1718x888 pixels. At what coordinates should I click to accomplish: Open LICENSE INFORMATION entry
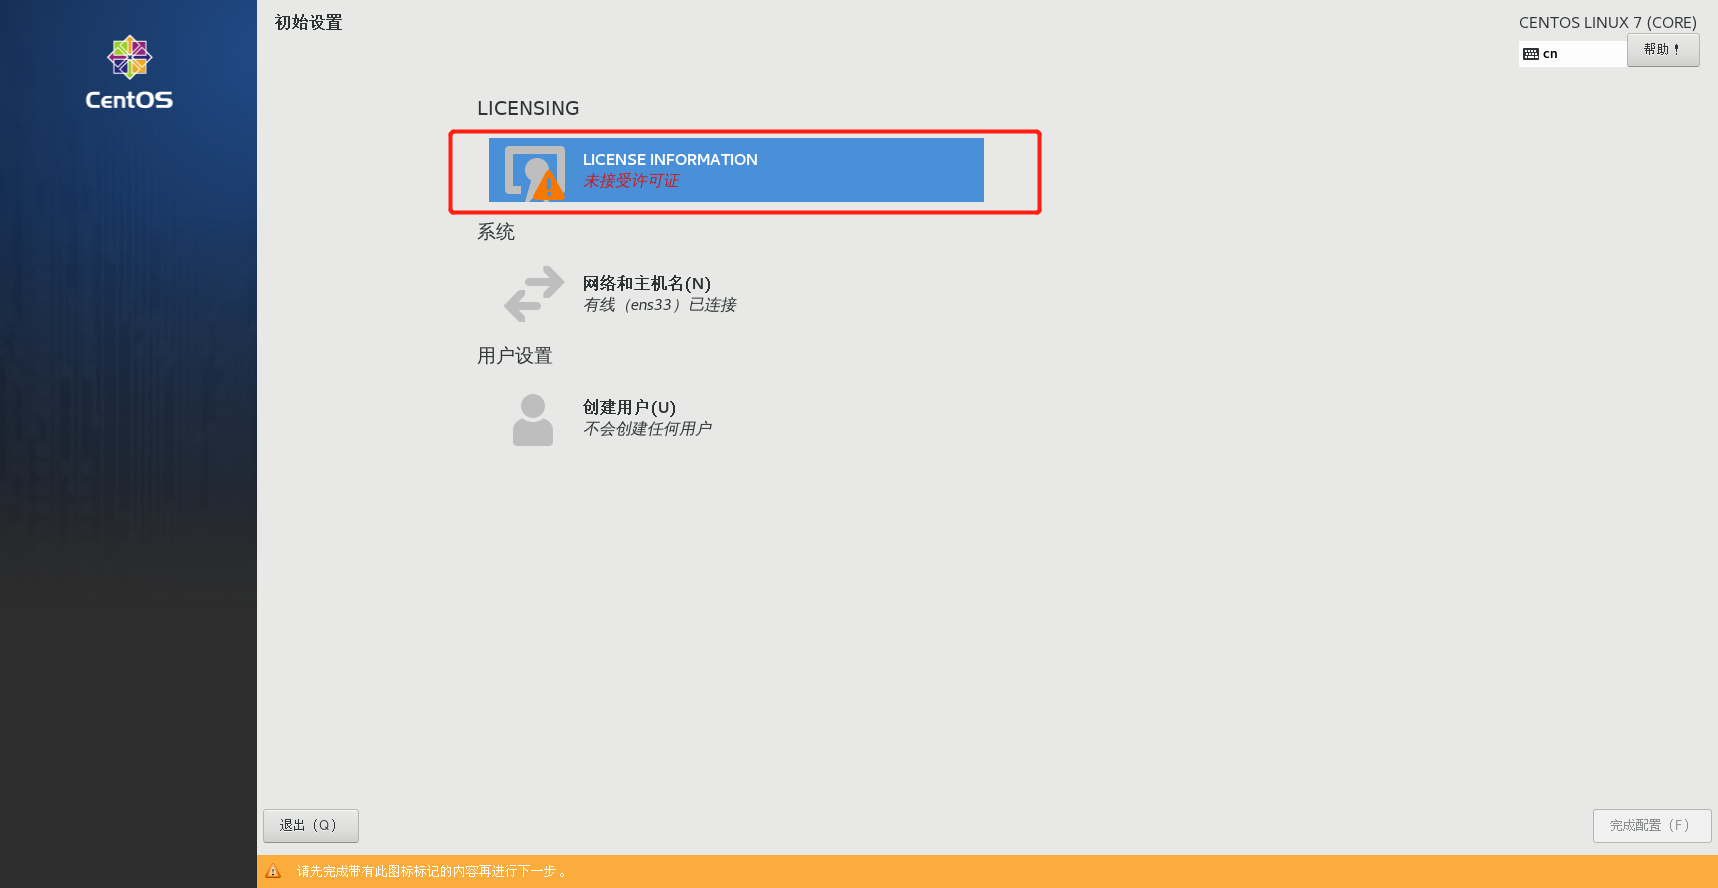pyautogui.click(x=736, y=170)
